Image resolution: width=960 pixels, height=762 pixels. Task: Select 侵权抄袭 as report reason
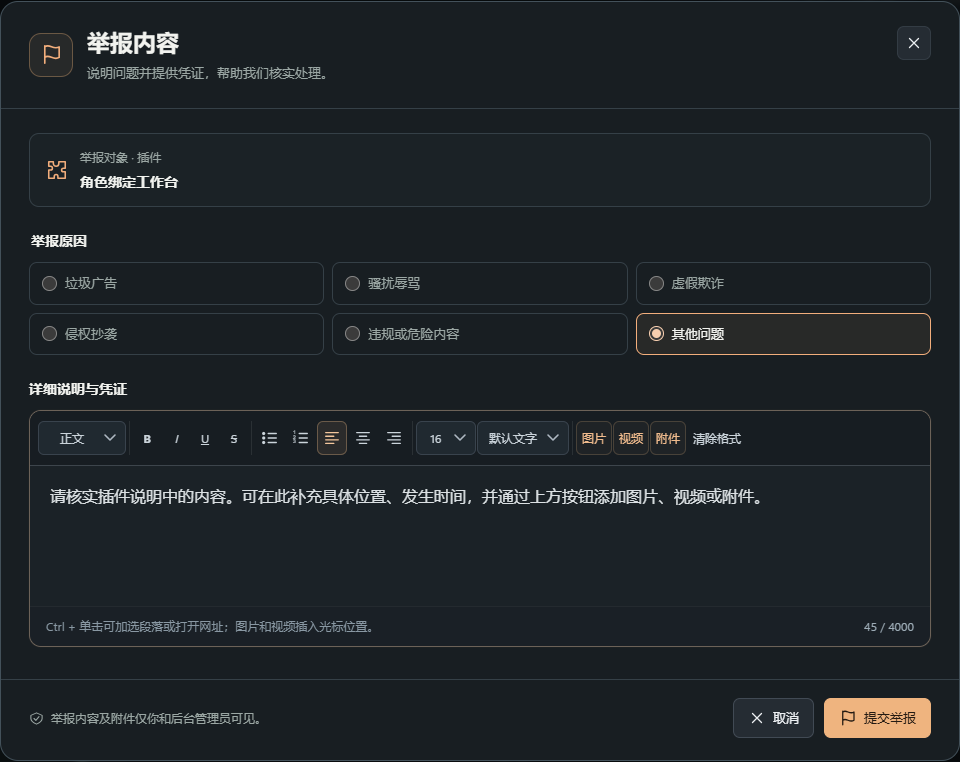tap(176, 334)
